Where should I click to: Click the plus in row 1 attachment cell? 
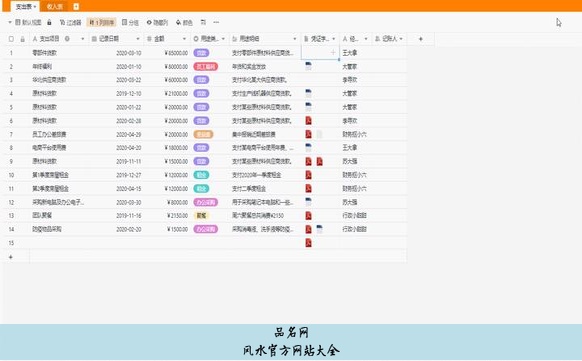coord(333,53)
